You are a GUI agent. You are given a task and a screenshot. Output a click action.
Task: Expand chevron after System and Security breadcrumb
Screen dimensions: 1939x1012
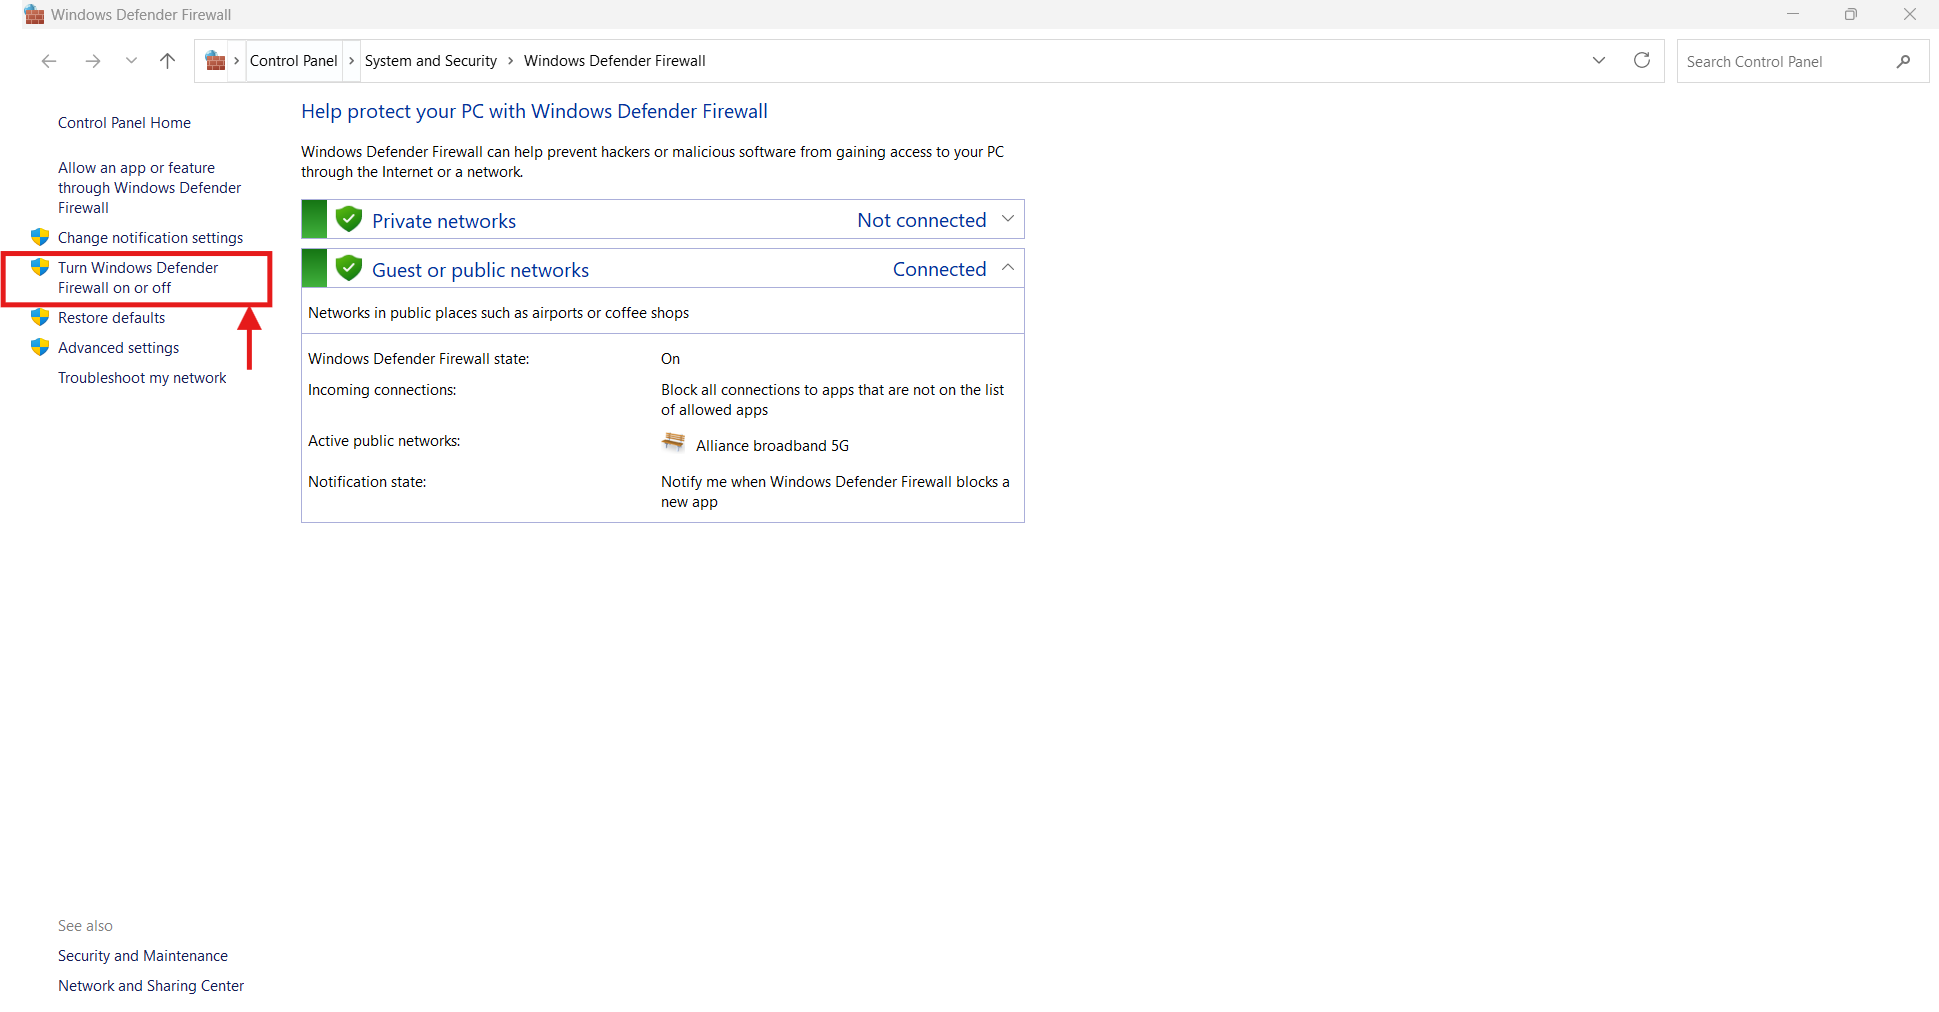coord(511,61)
